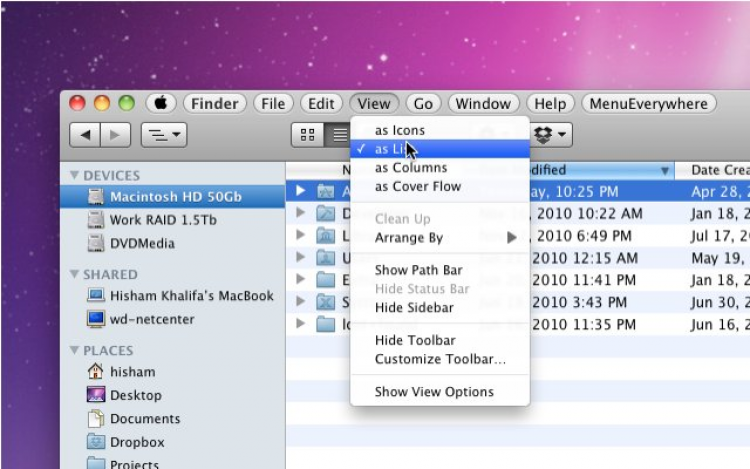Collapse the DEVICES section
750x469 pixels.
pyautogui.click(x=74, y=175)
